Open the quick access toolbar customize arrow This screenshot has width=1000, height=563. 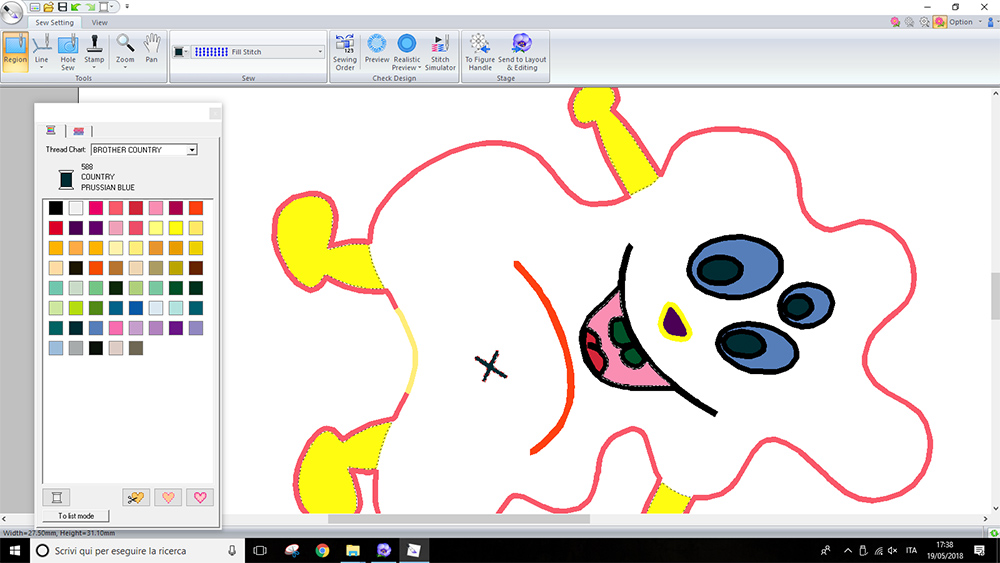pyautogui.click(x=127, y=6)
